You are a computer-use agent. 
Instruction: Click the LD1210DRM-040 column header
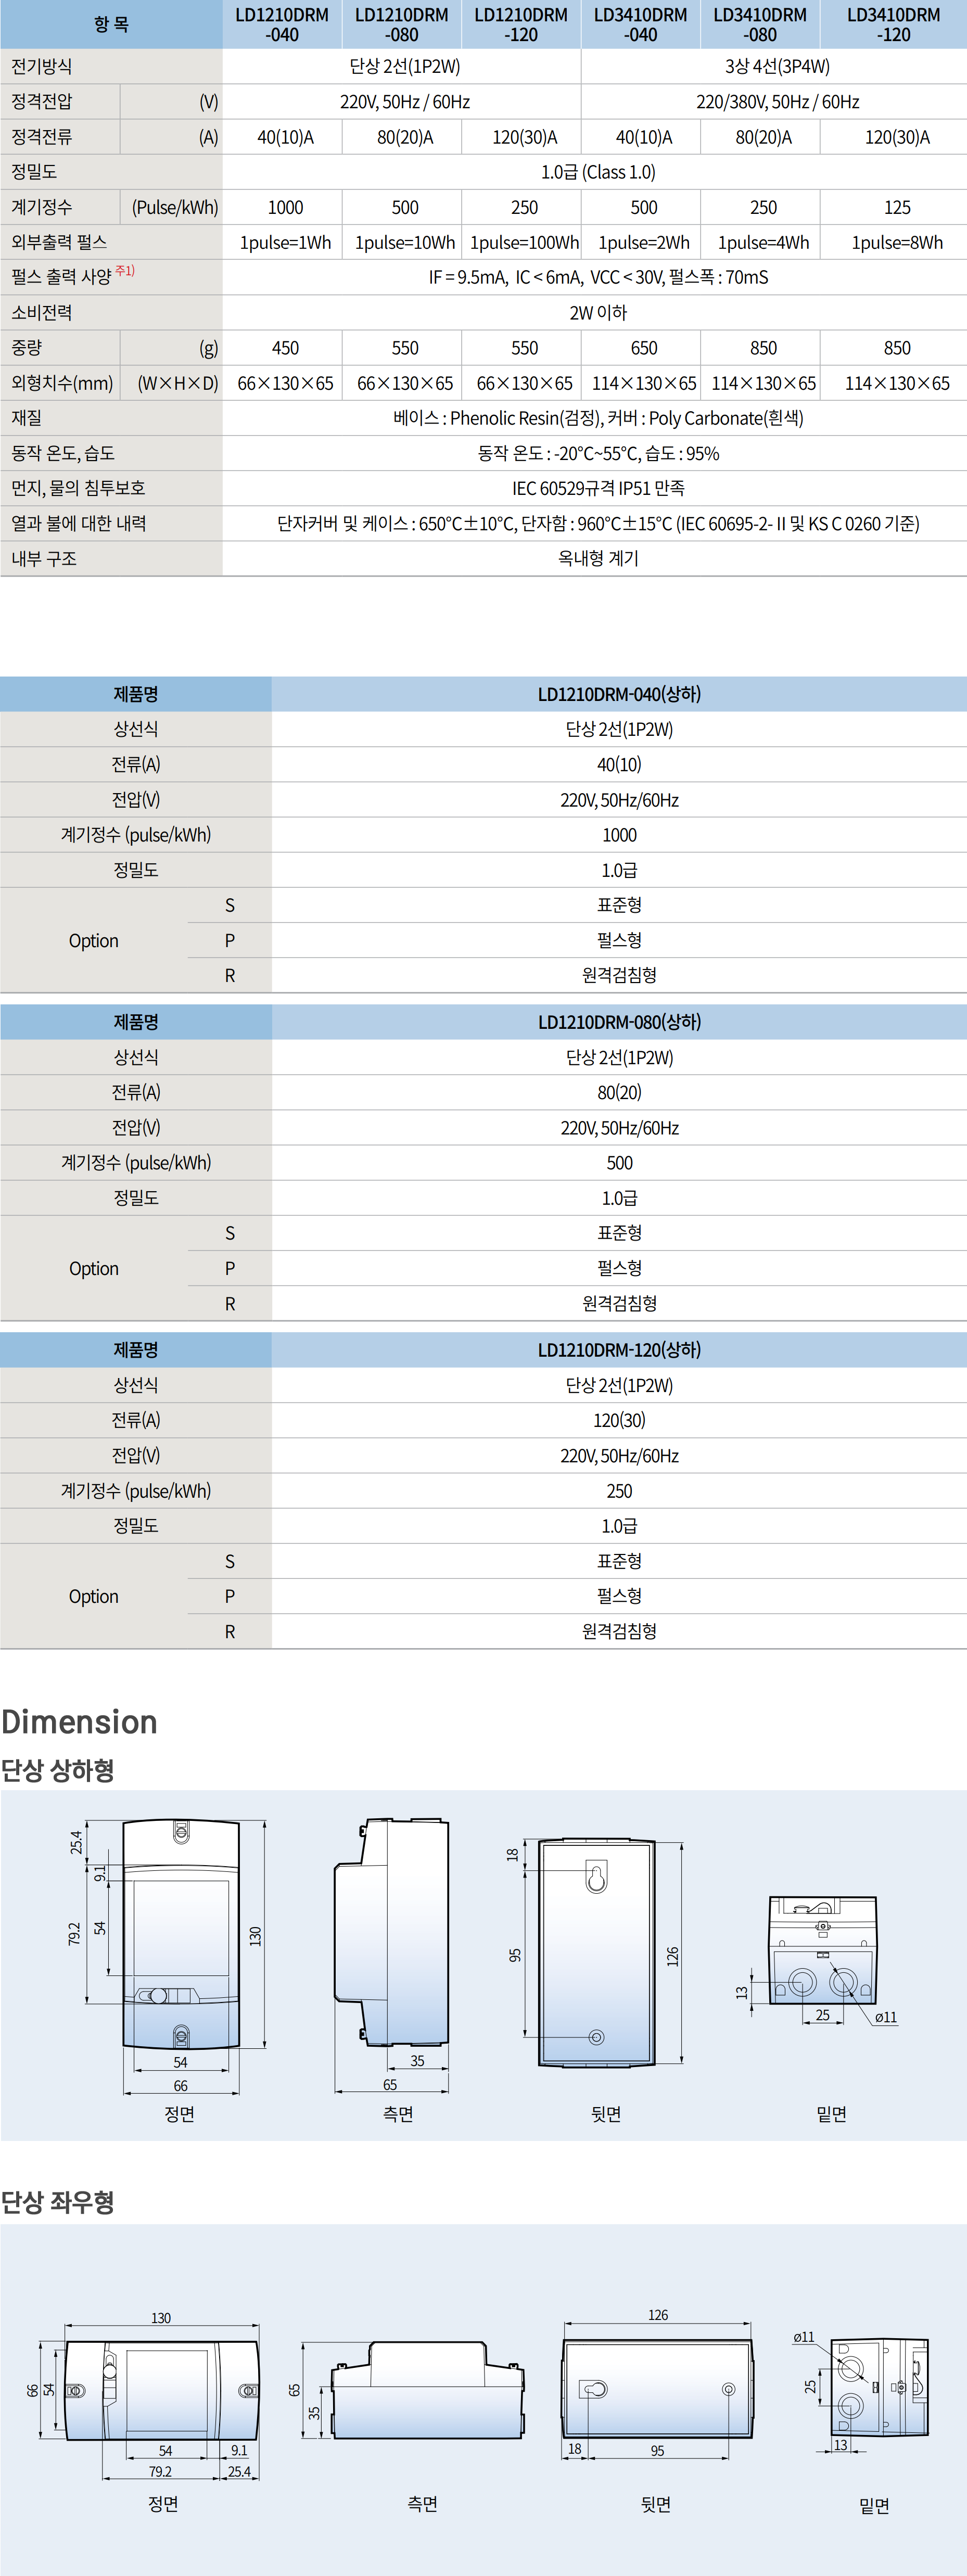coord(282,25)
